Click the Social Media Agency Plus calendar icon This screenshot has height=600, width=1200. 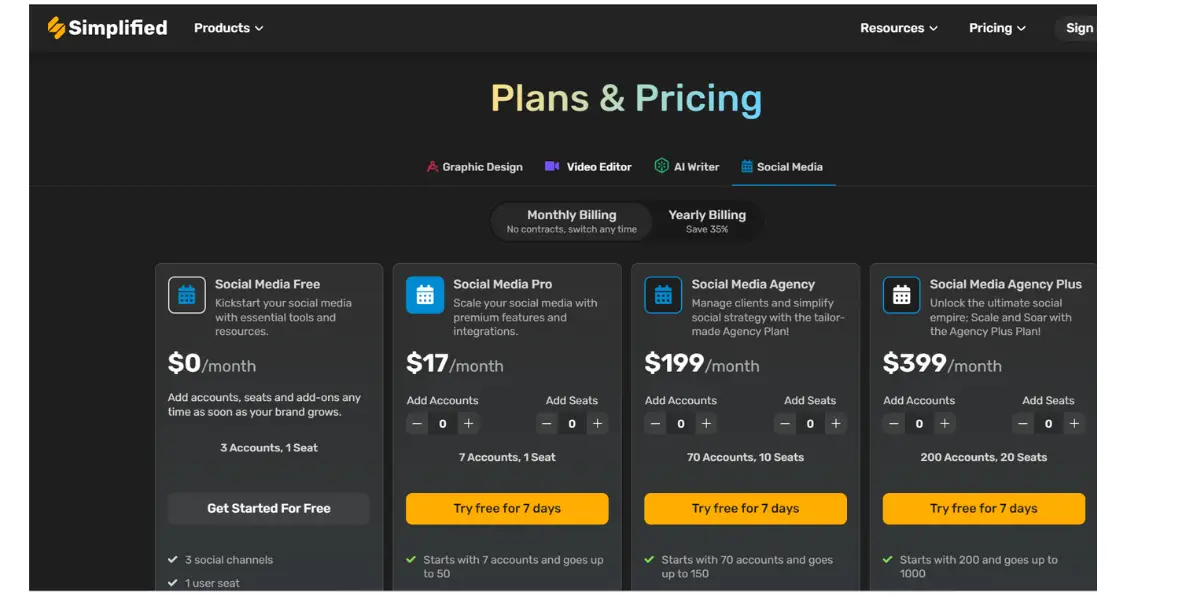pyautogui.click(x=901, y=295)
